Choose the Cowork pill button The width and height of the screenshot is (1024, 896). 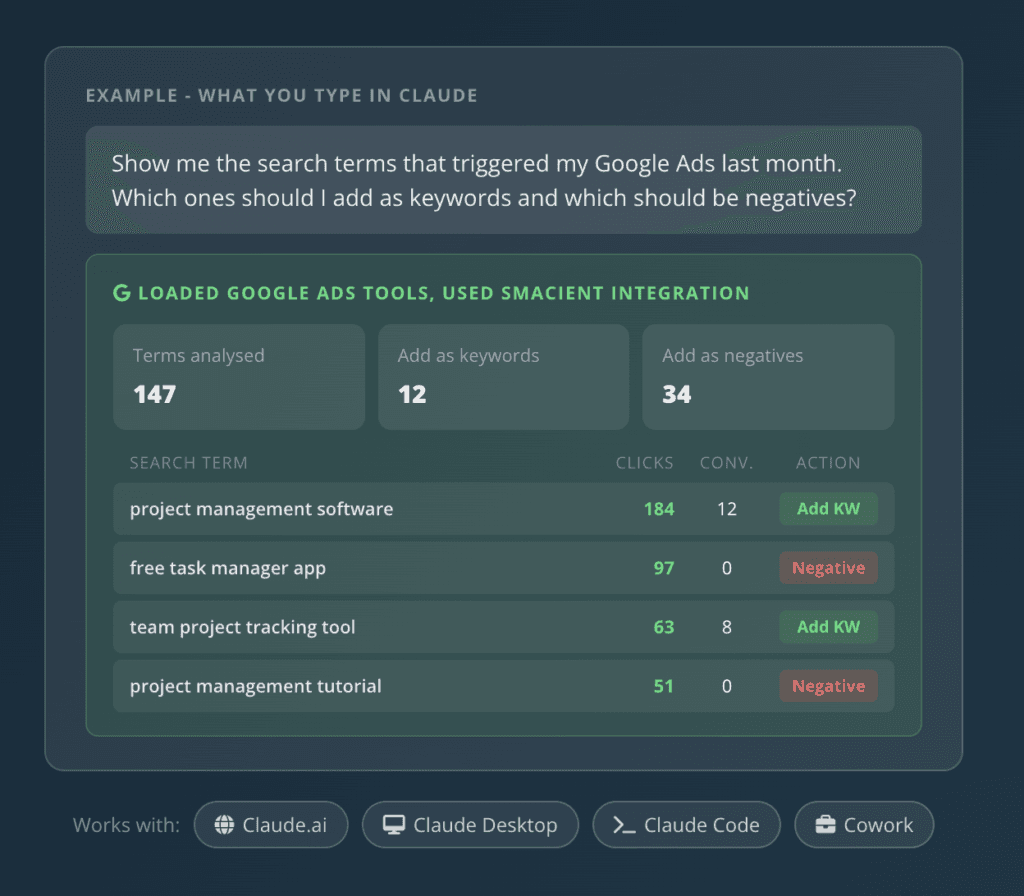864,825
